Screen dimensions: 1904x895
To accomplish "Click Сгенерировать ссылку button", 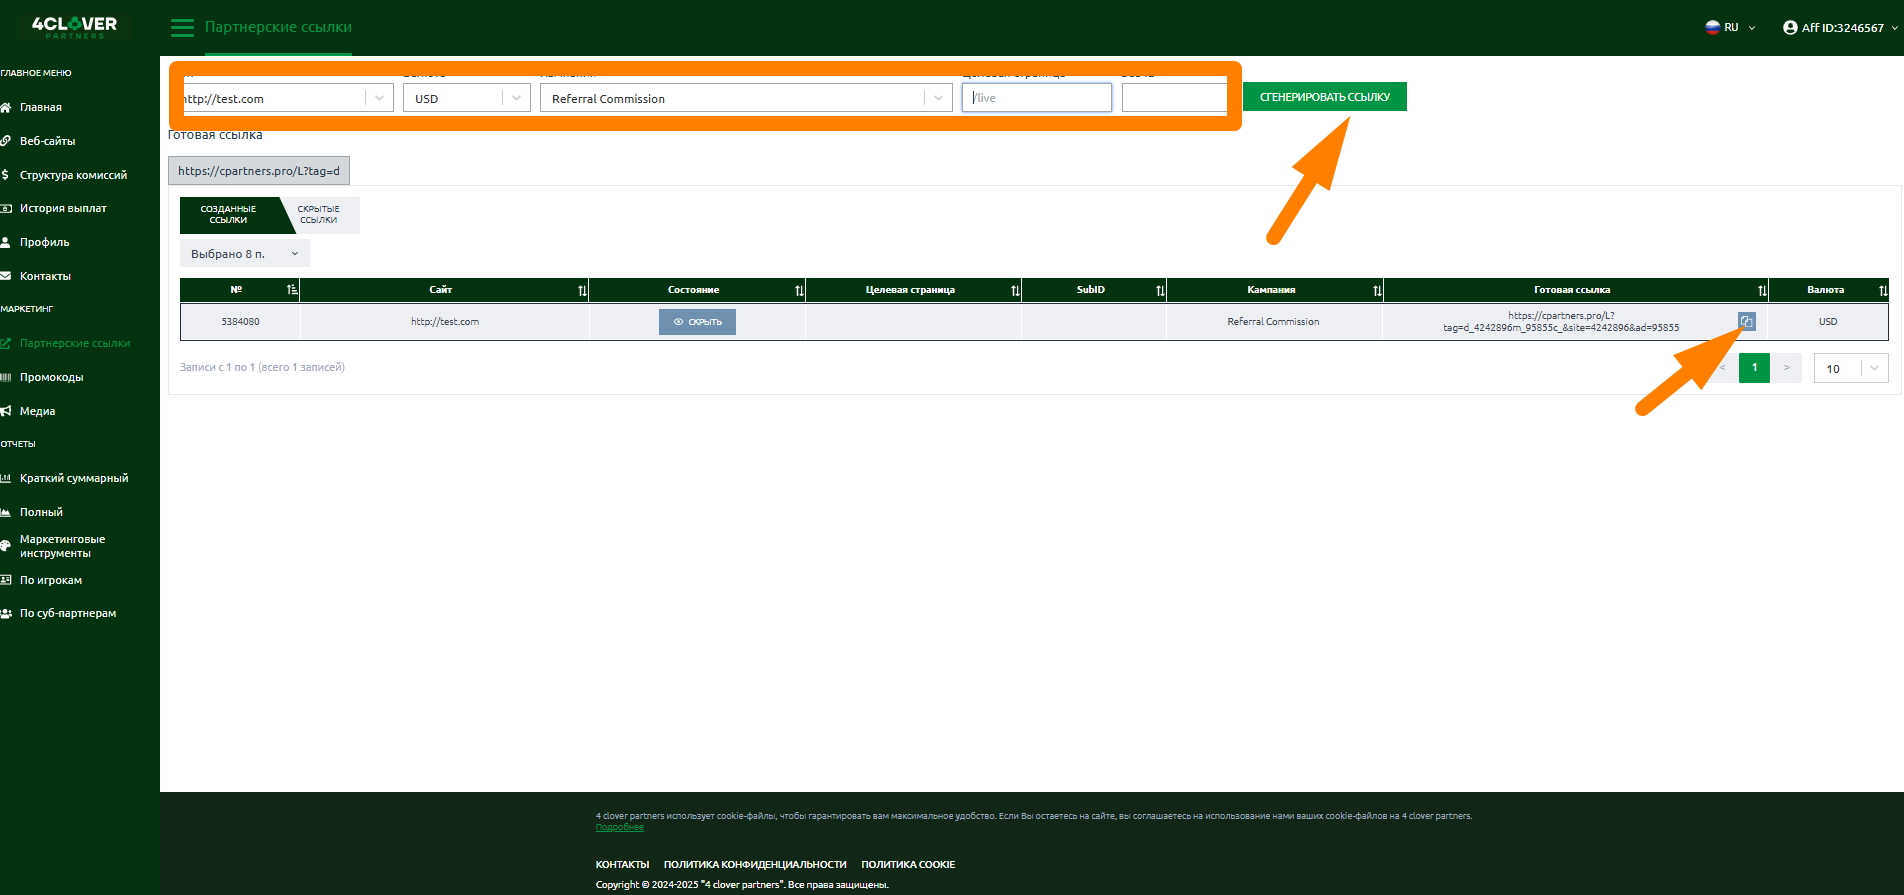I will [1325, 97].
